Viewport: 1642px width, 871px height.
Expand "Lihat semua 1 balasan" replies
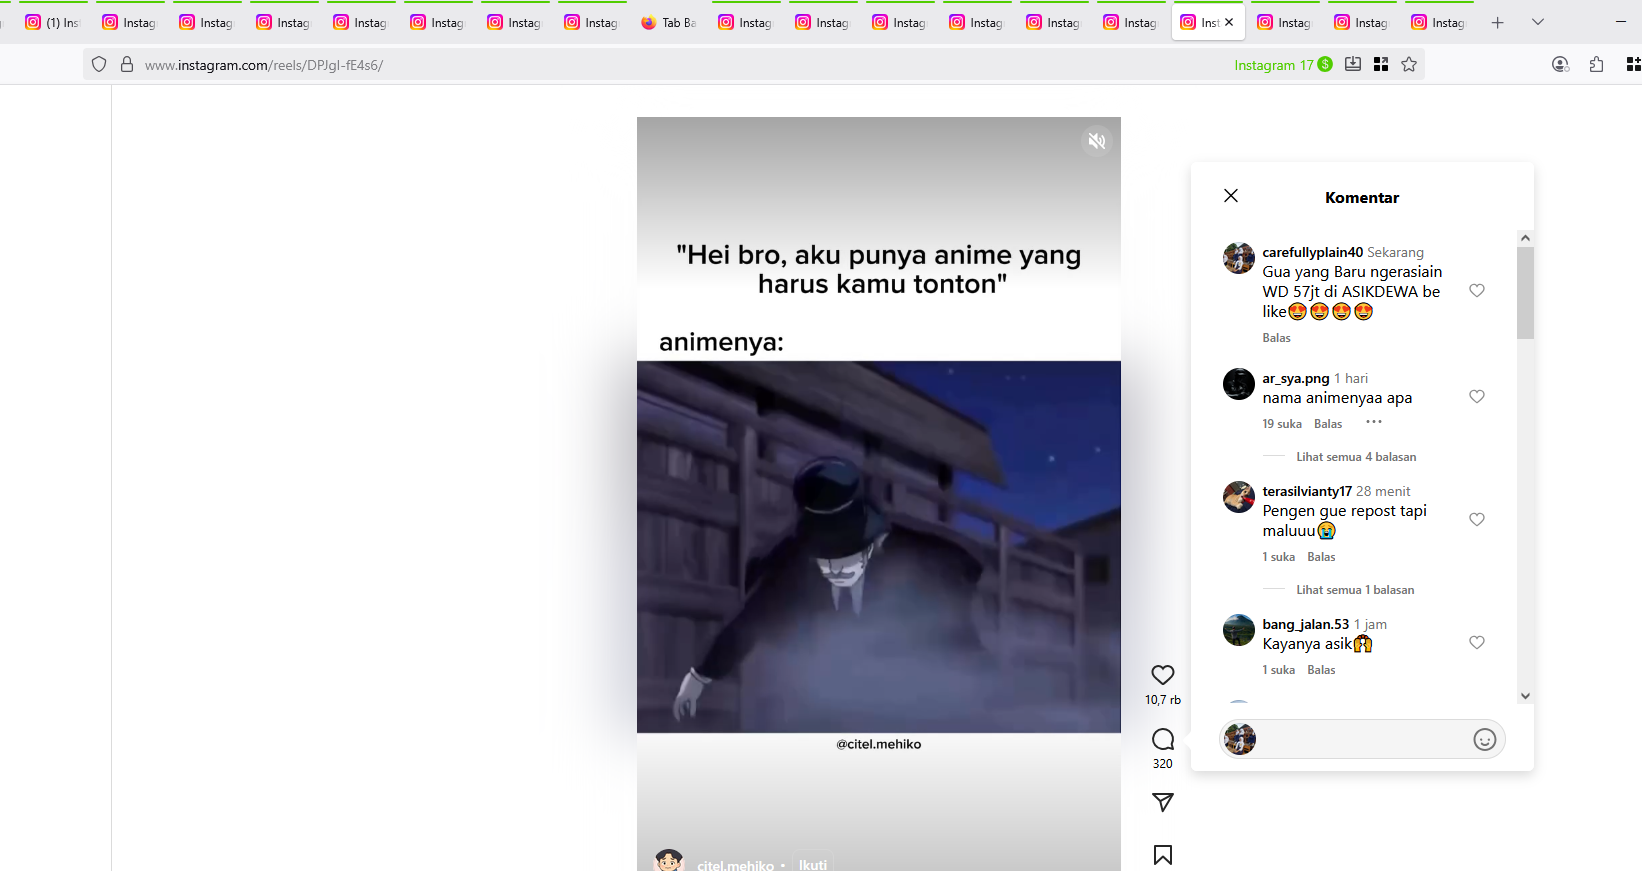point(1355,590)
